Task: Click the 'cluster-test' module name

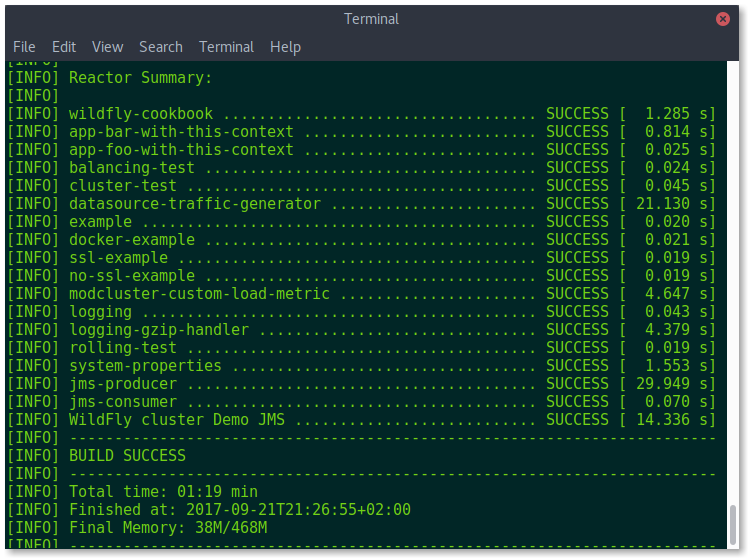Action: pos(123,186)
